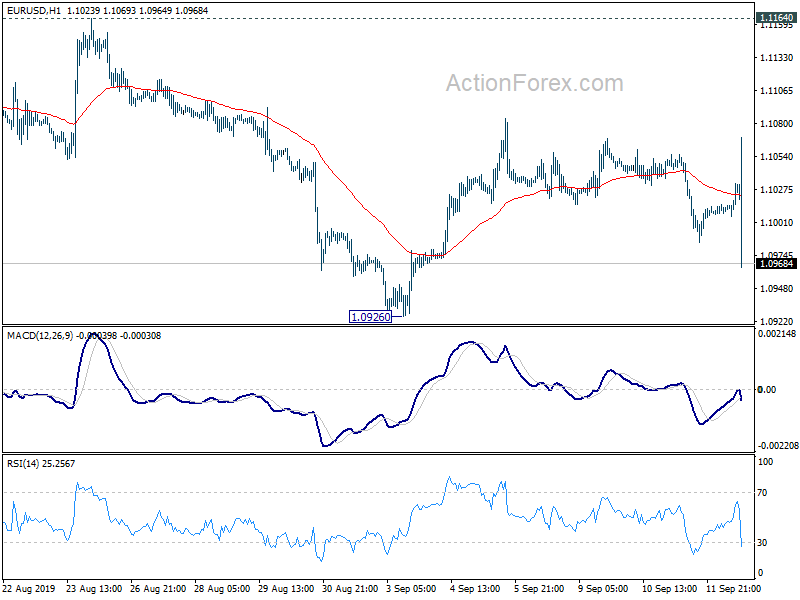Image resolution: width=800 pixels, height=600 pixels.
Task: Click the 4 Sep 13:00 time label
Action: [x=475, y=589]
